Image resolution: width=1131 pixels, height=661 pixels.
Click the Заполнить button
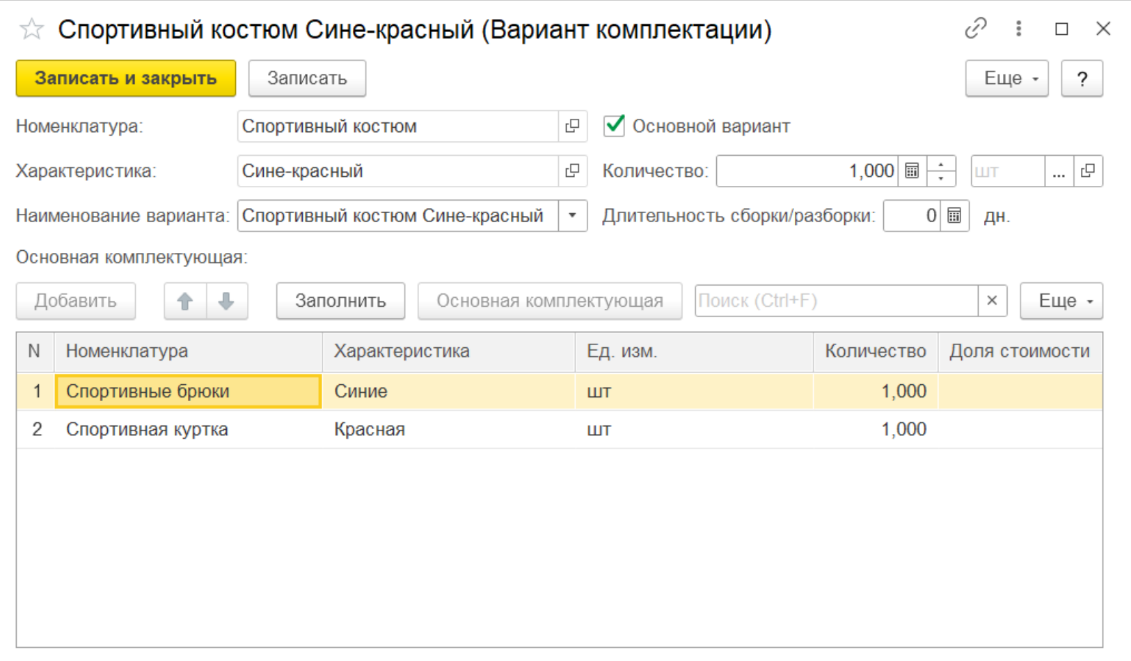point(340,301)
